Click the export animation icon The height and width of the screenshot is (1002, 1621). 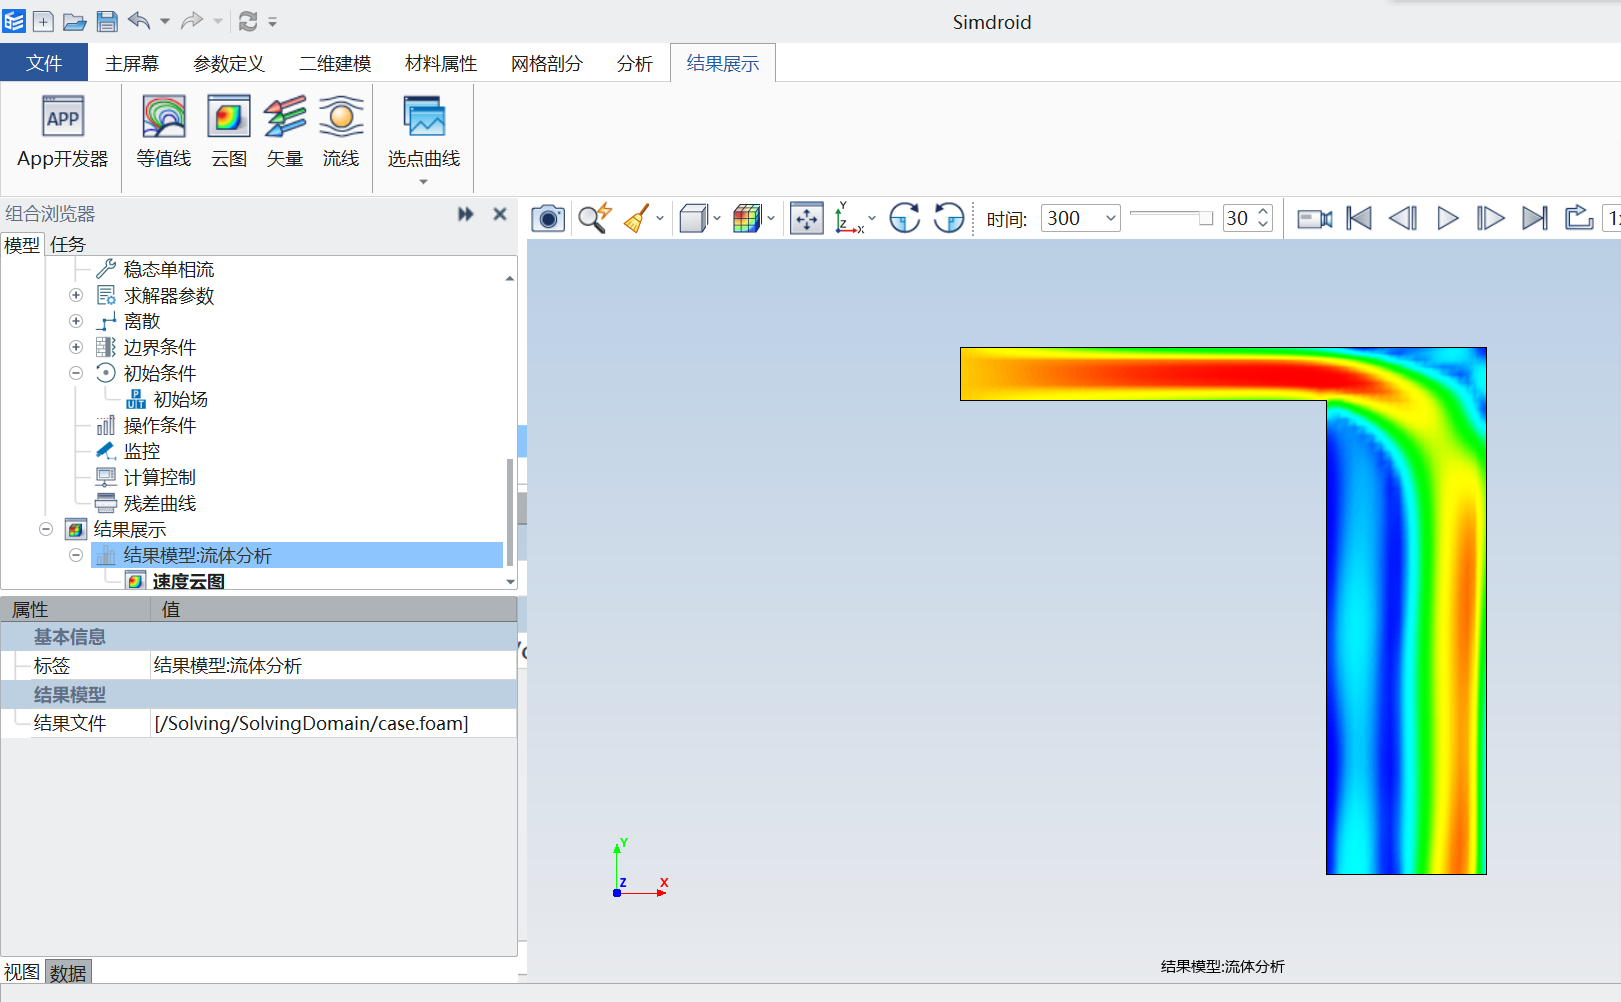[1579, 217]
